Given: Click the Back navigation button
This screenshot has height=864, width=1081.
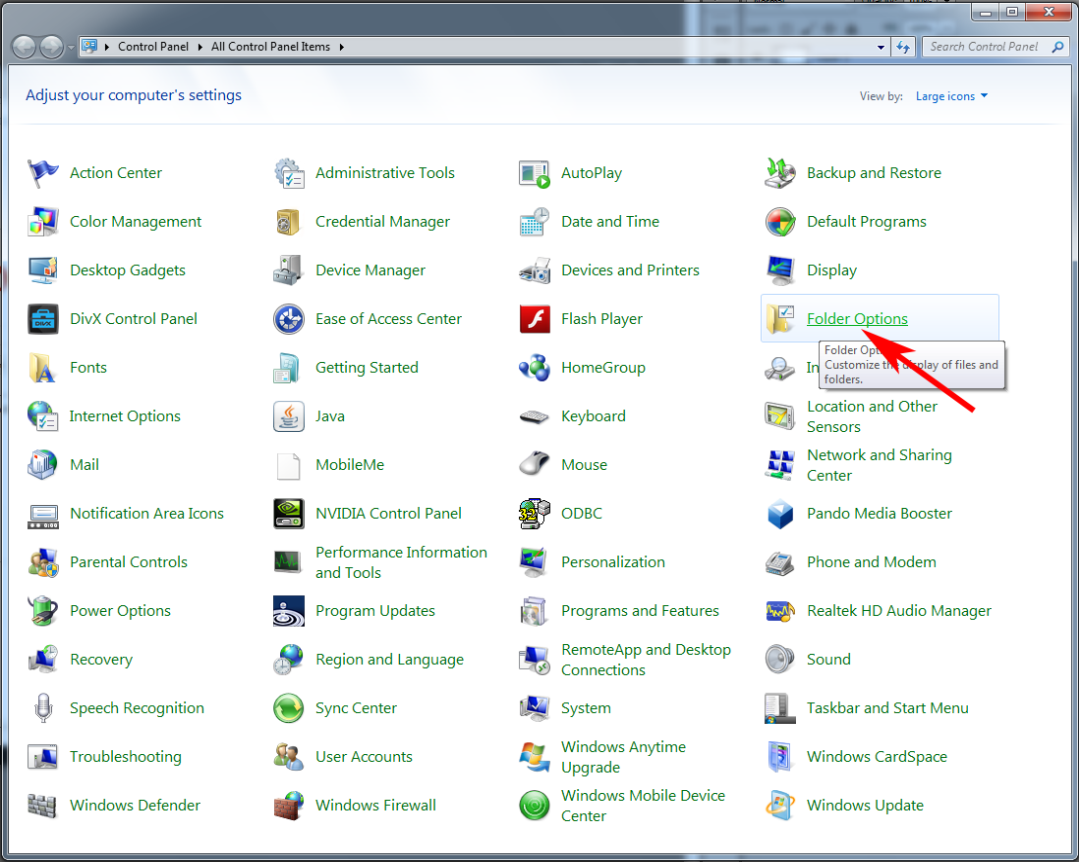Looking at the screenshot, I should coord(24,47).
